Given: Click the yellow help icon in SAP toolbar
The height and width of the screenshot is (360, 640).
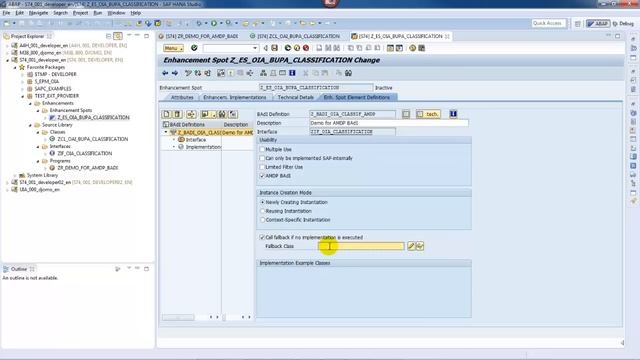Looking at the screenshot, I should [x=413, y=48].
